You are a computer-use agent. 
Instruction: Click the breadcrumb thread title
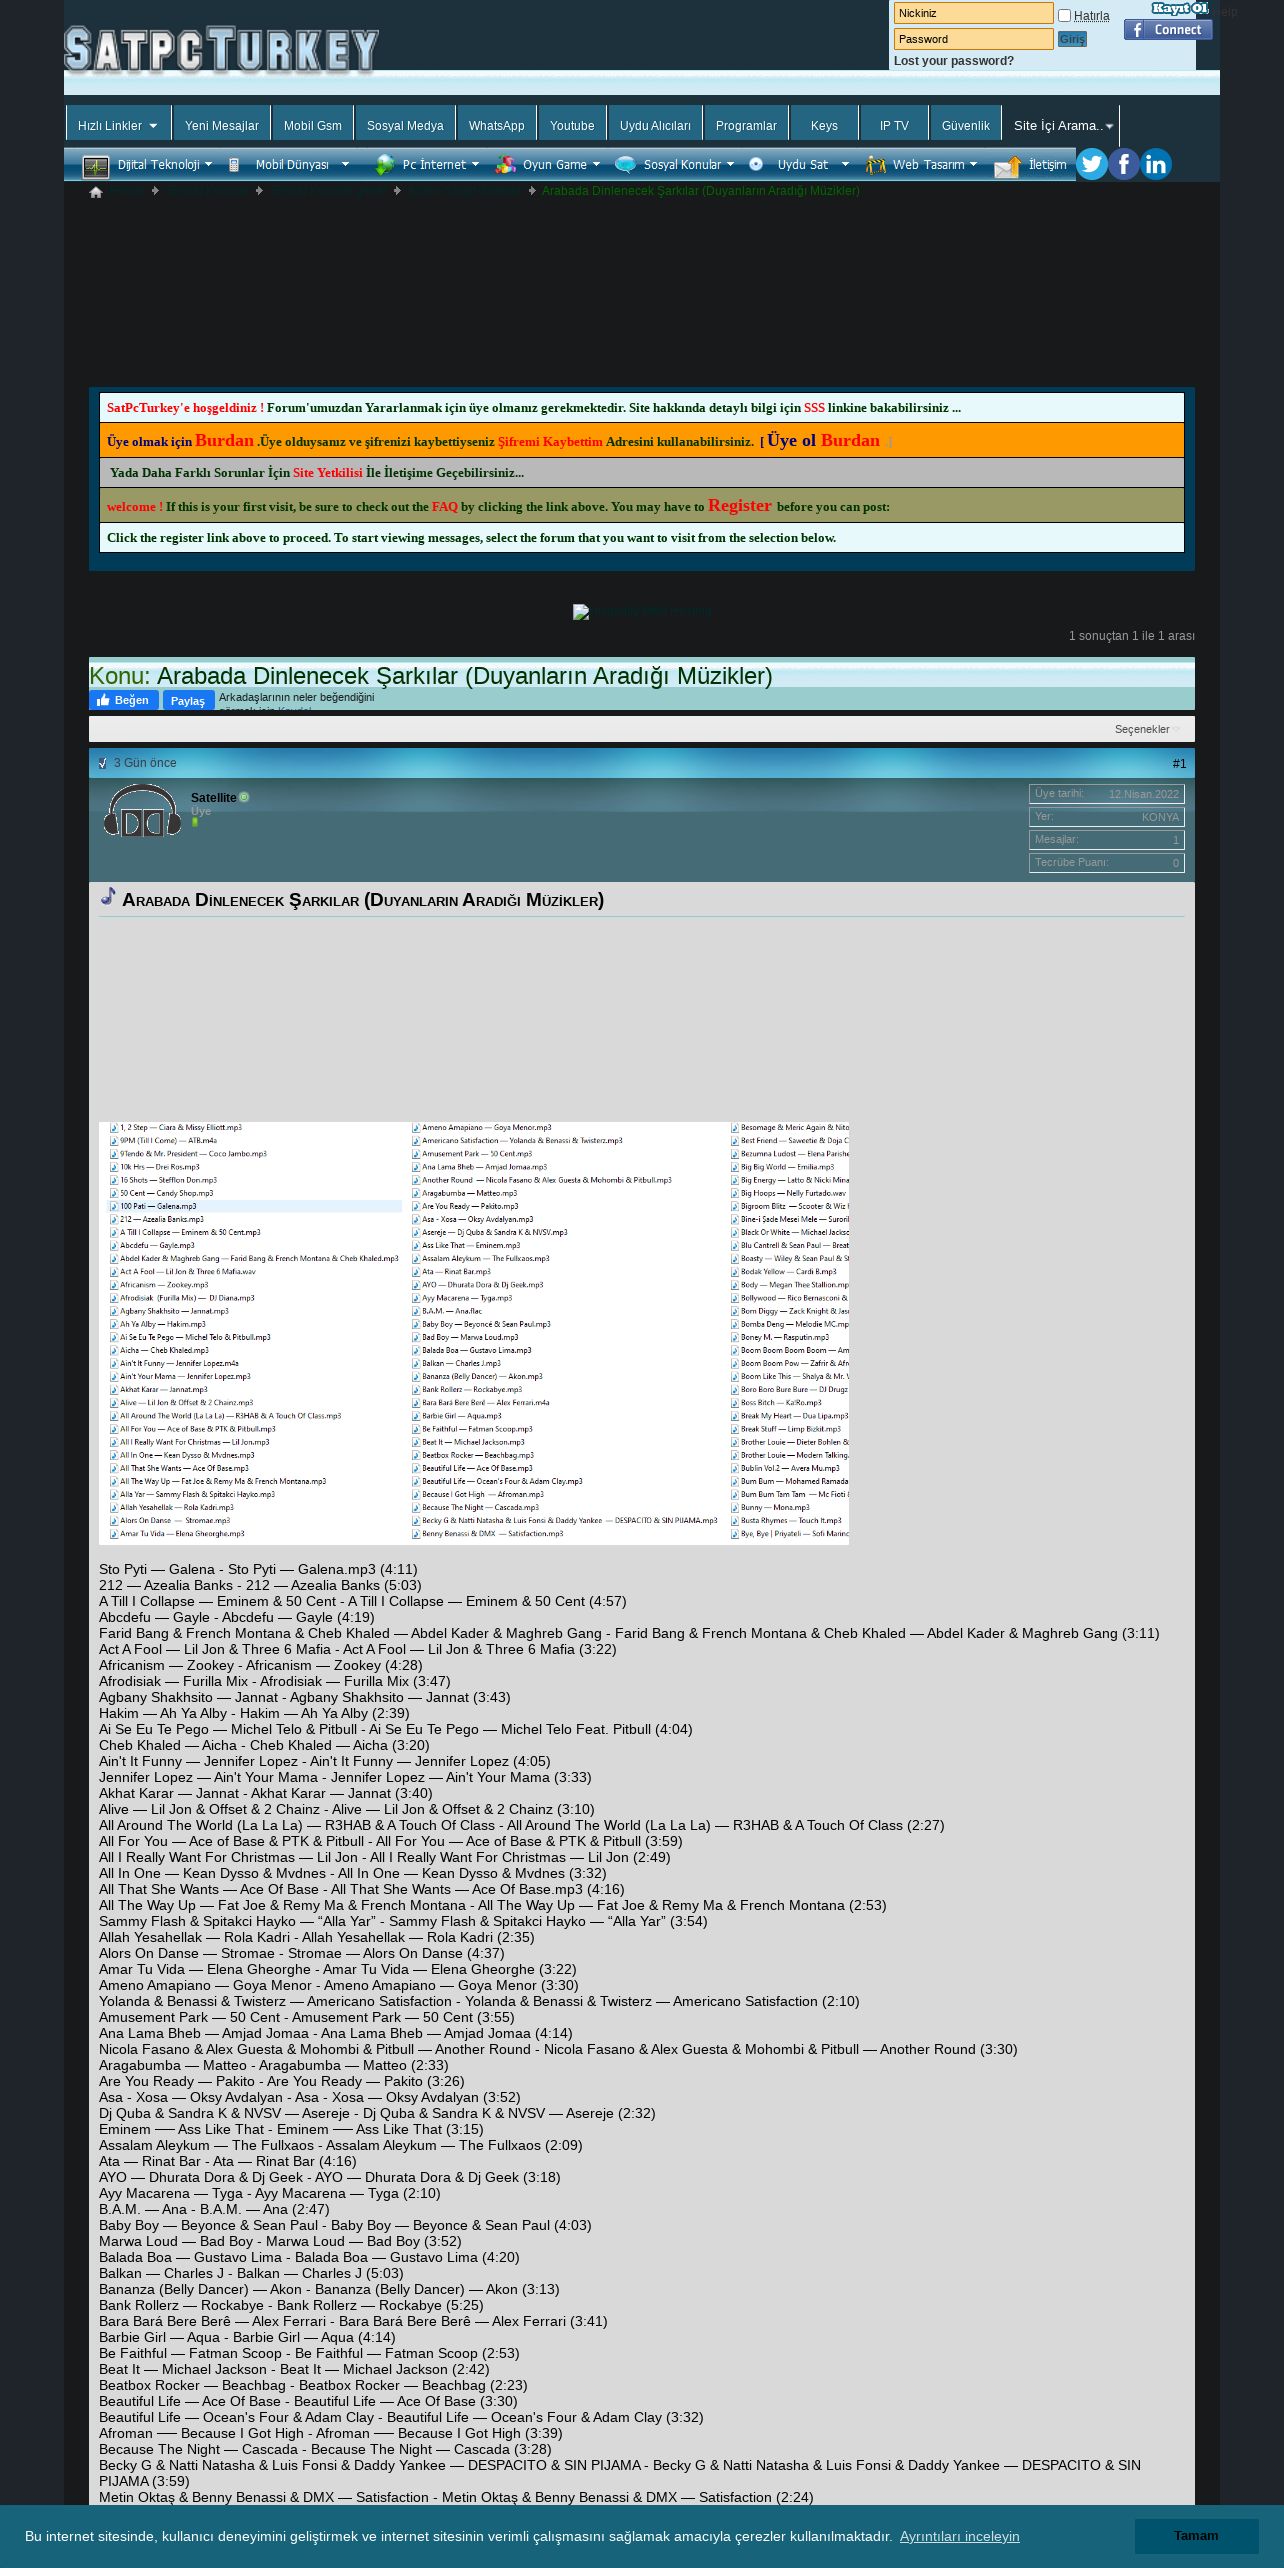pyautogui.click(x=700, y=191)
